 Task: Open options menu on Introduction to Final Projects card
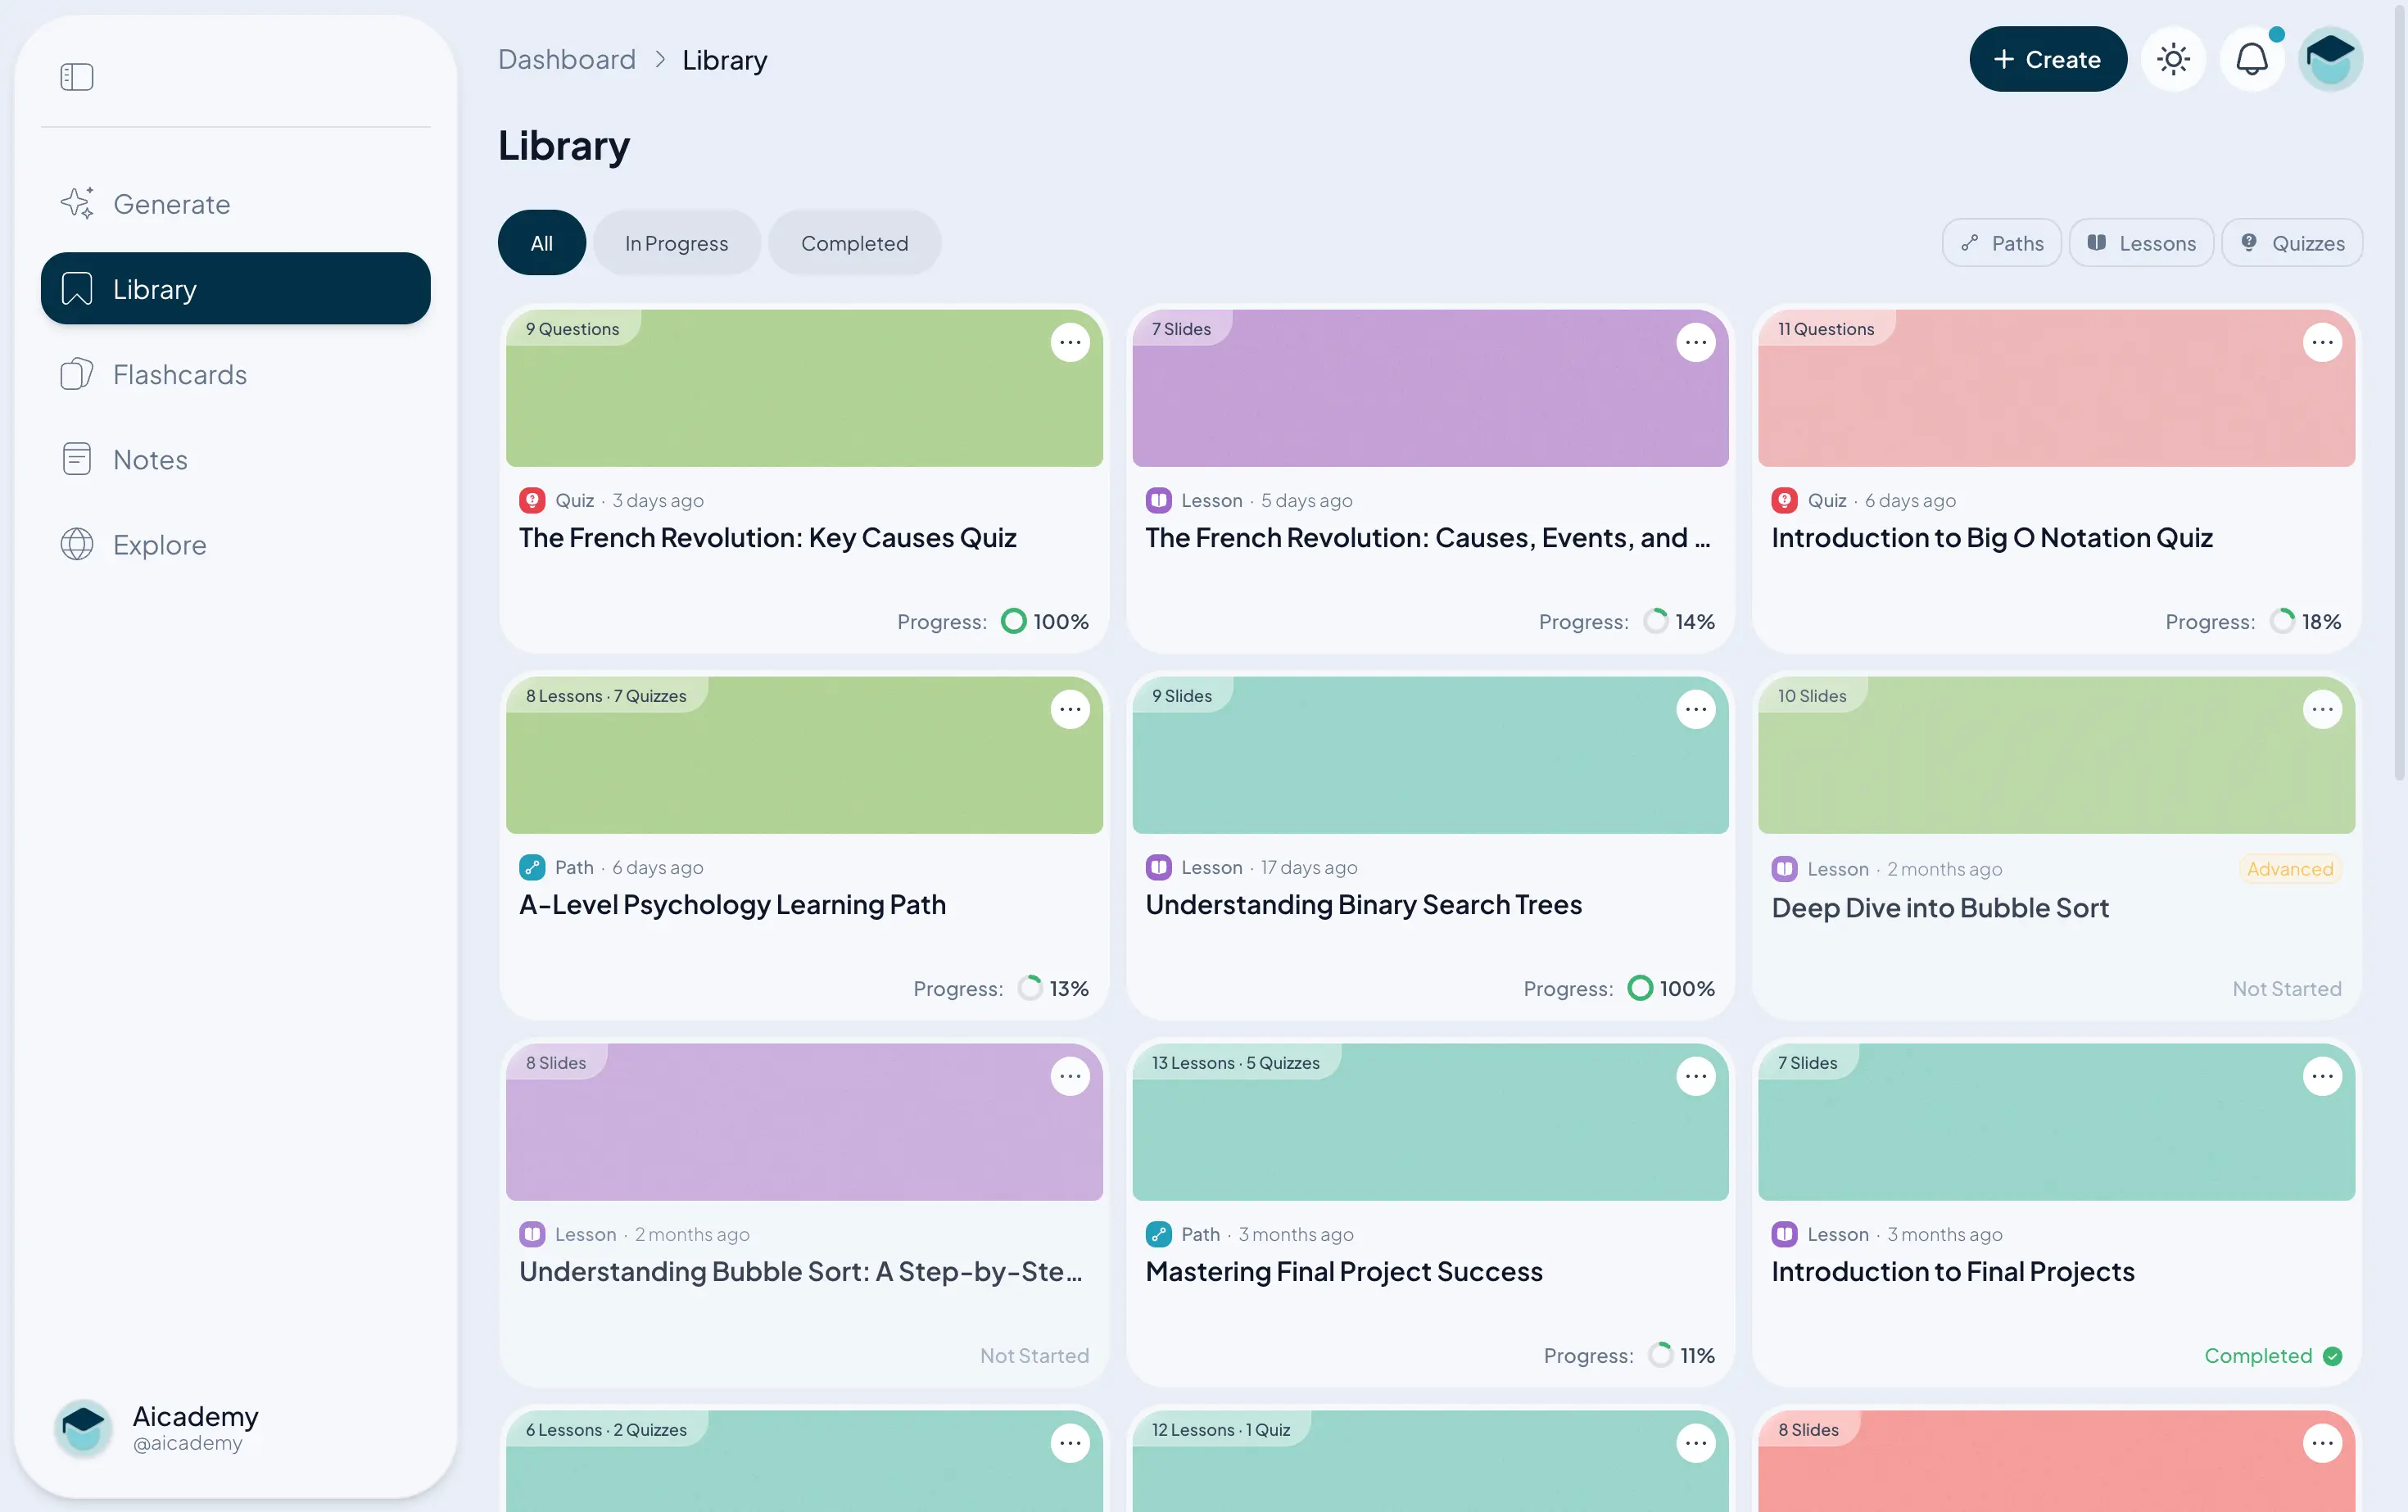tap(2322, 1076)
